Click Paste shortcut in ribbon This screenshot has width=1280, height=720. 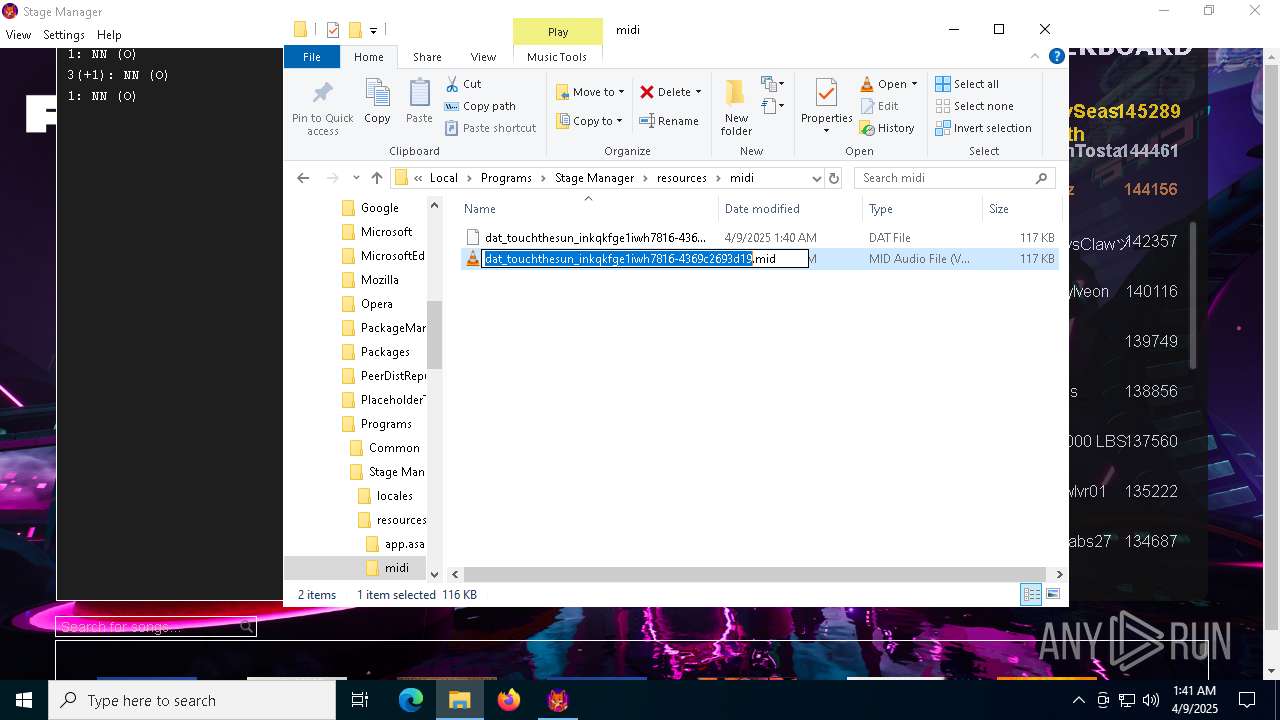(x=490, y=128)
